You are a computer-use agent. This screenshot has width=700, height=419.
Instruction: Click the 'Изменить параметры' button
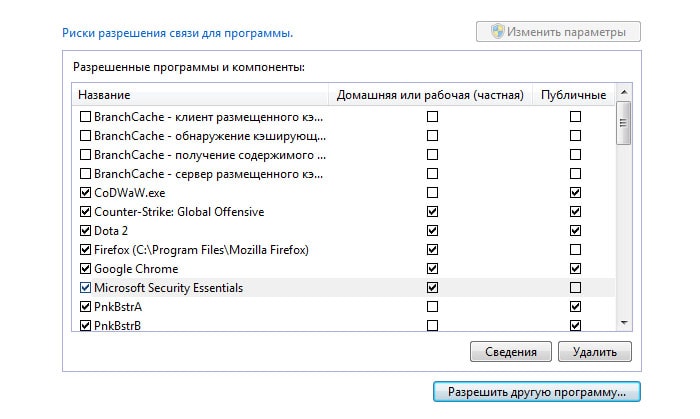point(558,32)
